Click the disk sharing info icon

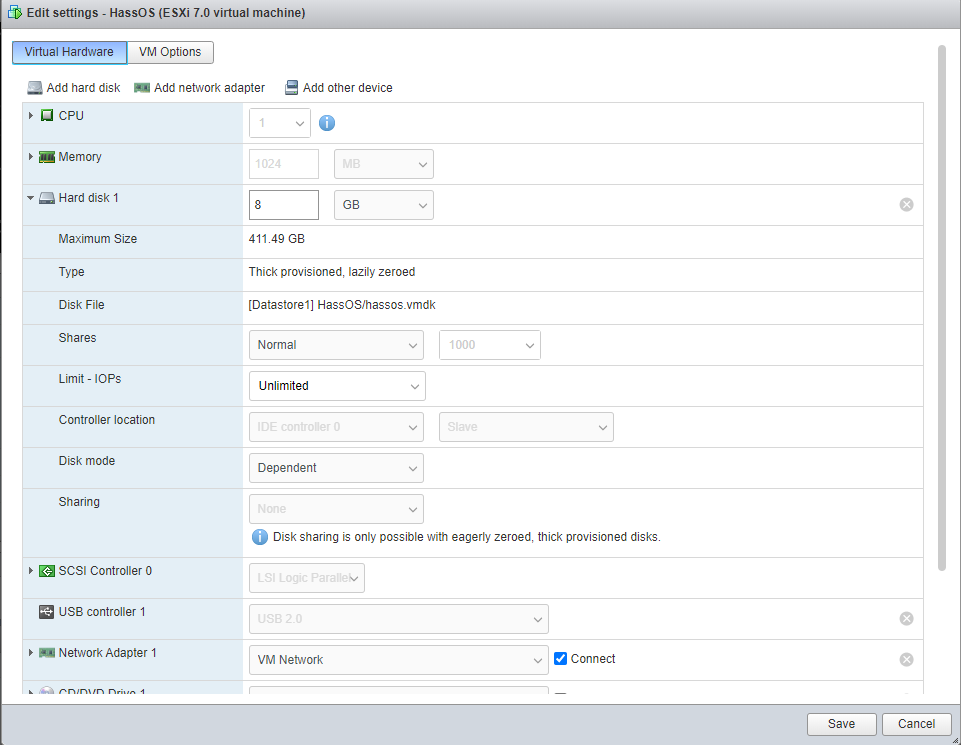[x=260, y=537]
